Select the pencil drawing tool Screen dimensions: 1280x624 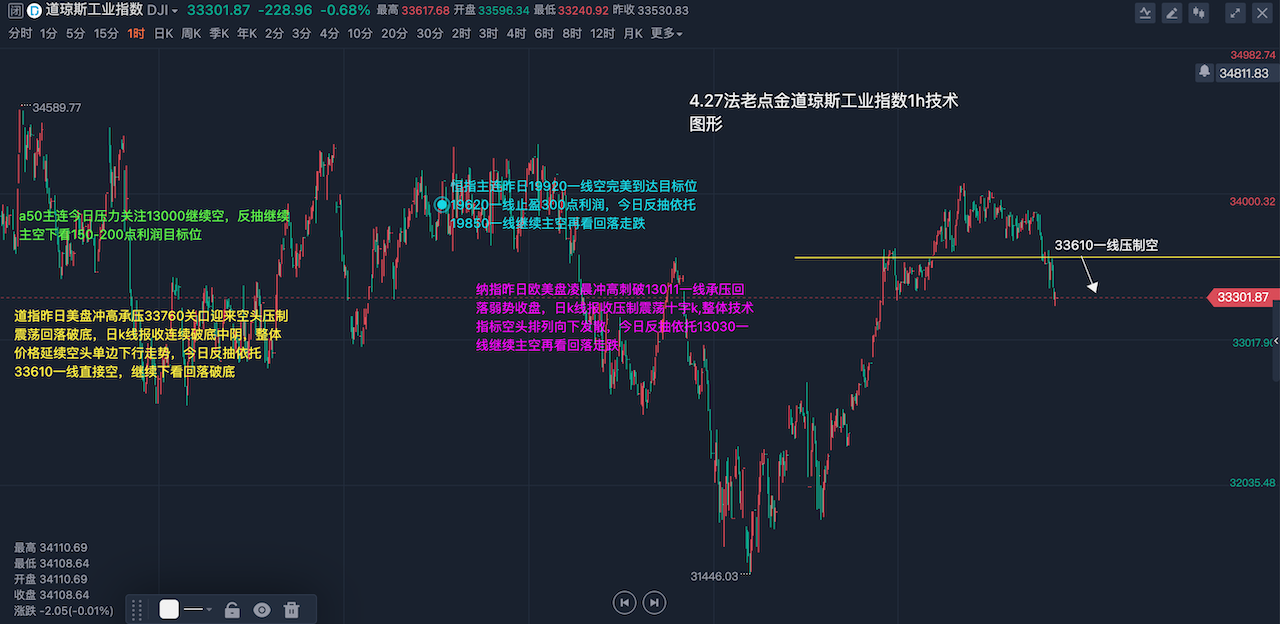[x=1172, y=13]
